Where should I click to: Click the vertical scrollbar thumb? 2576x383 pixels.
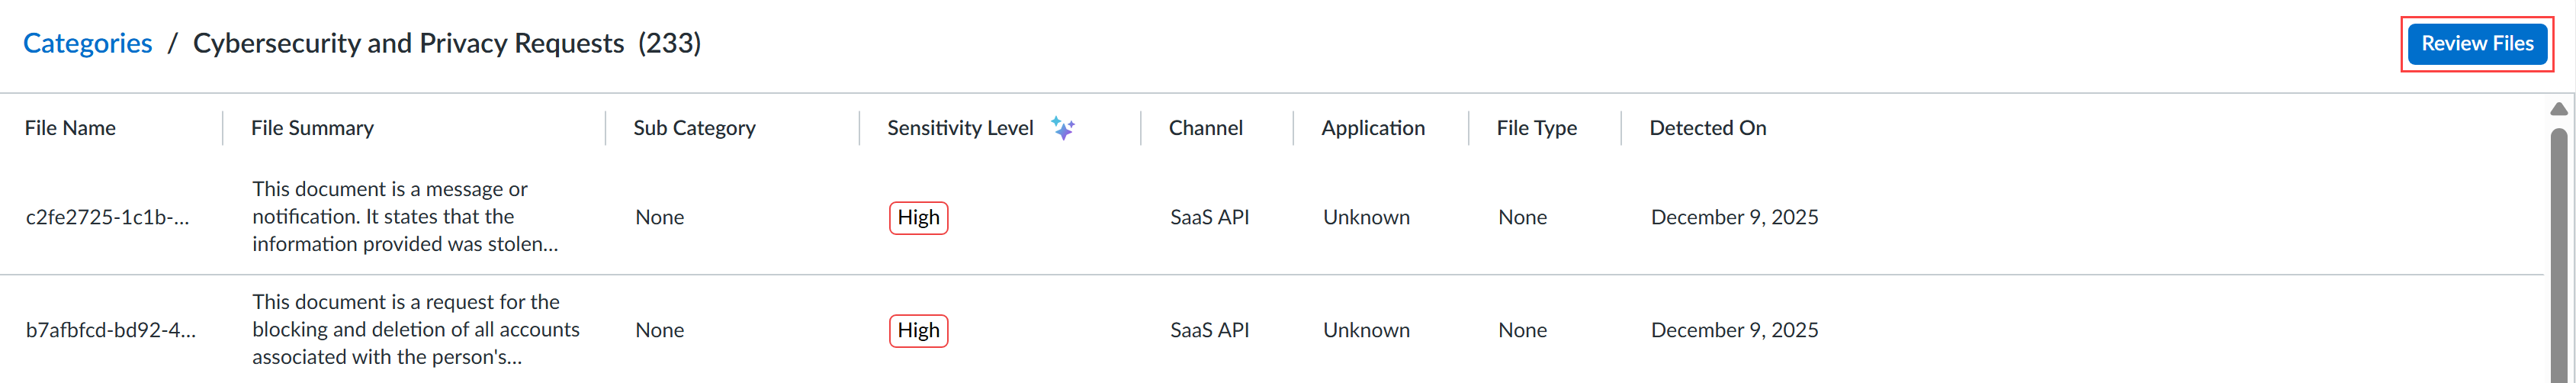(2558, 250)
